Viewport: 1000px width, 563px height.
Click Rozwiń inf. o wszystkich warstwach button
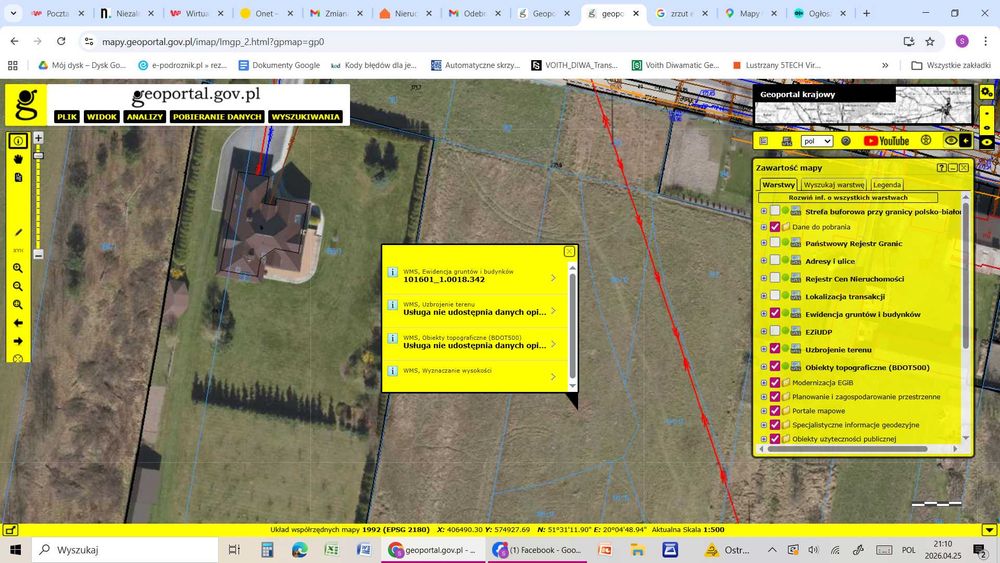(848, 198)
